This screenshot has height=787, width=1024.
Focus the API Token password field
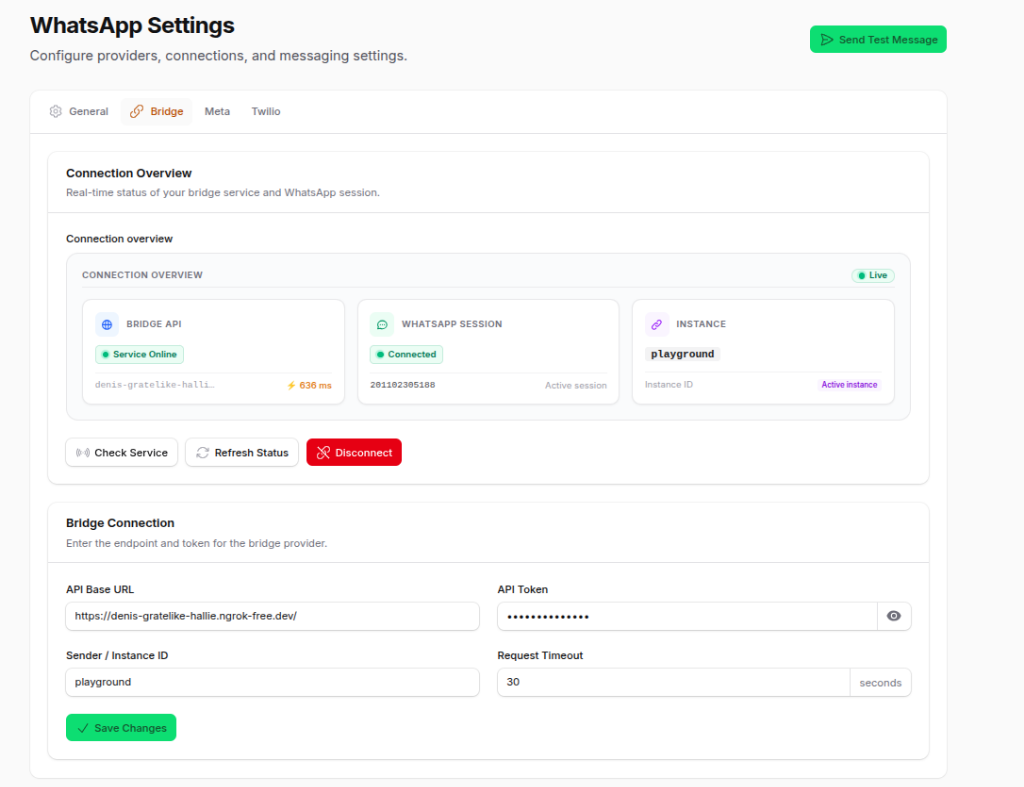687,617
